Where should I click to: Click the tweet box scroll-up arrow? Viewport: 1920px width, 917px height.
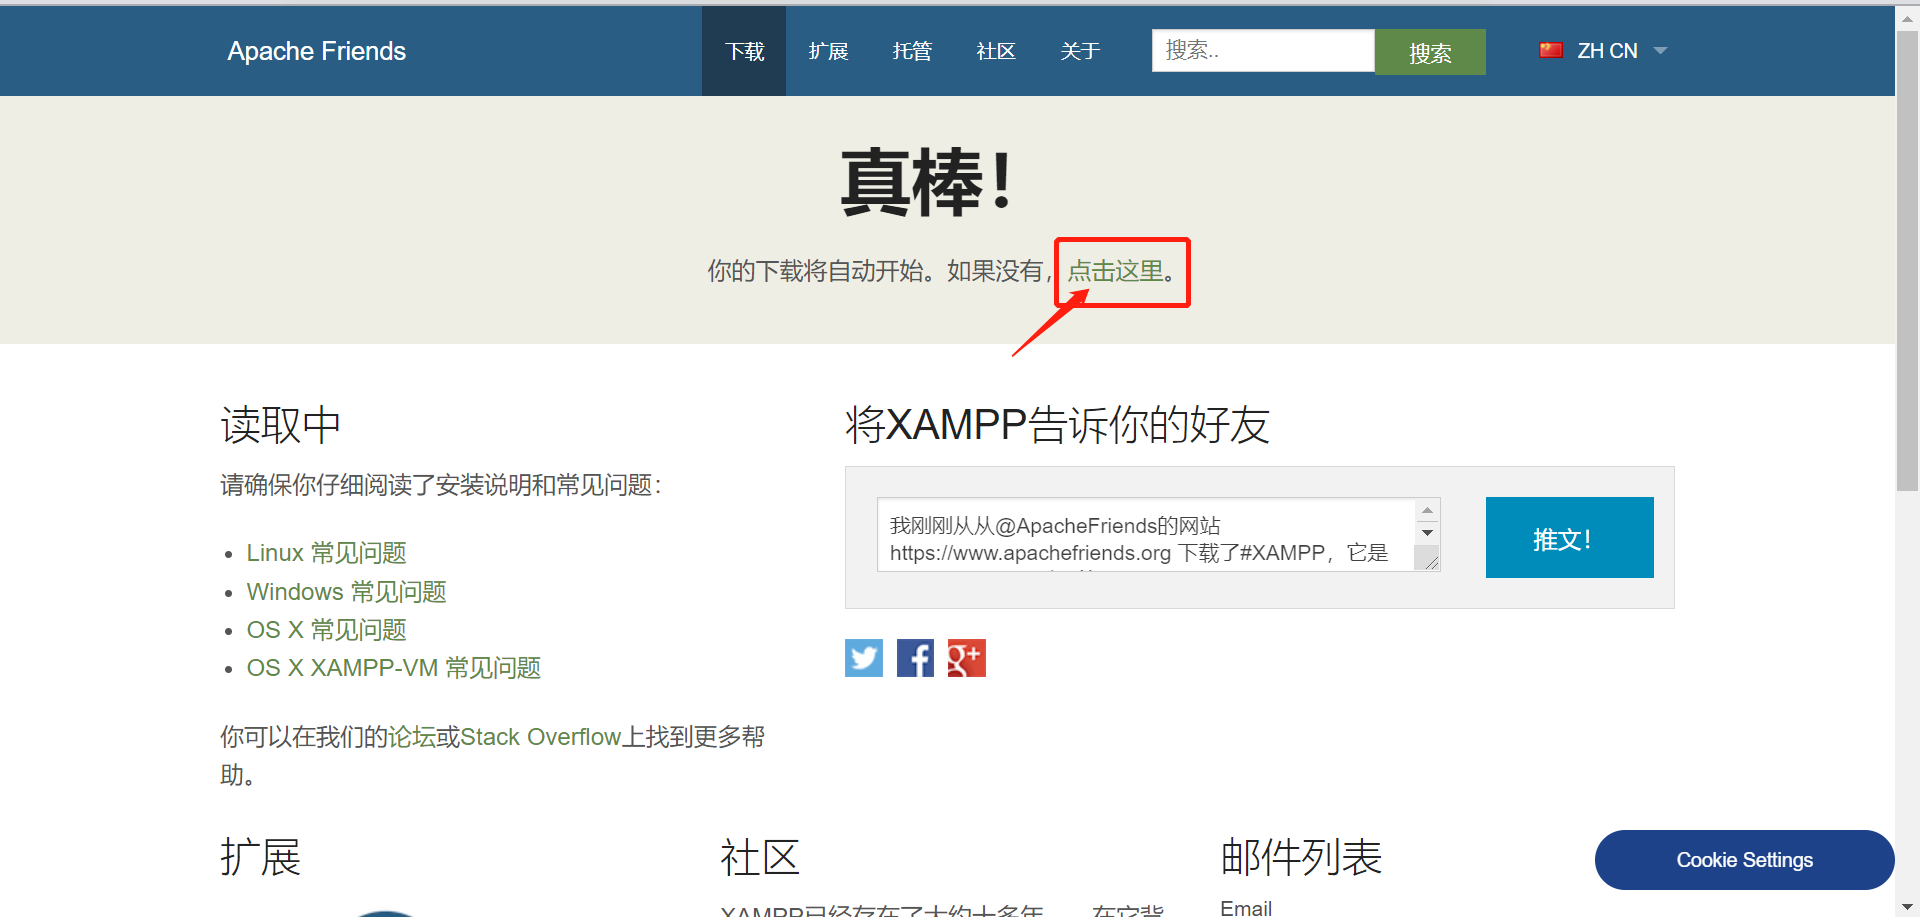point(1427,508)
